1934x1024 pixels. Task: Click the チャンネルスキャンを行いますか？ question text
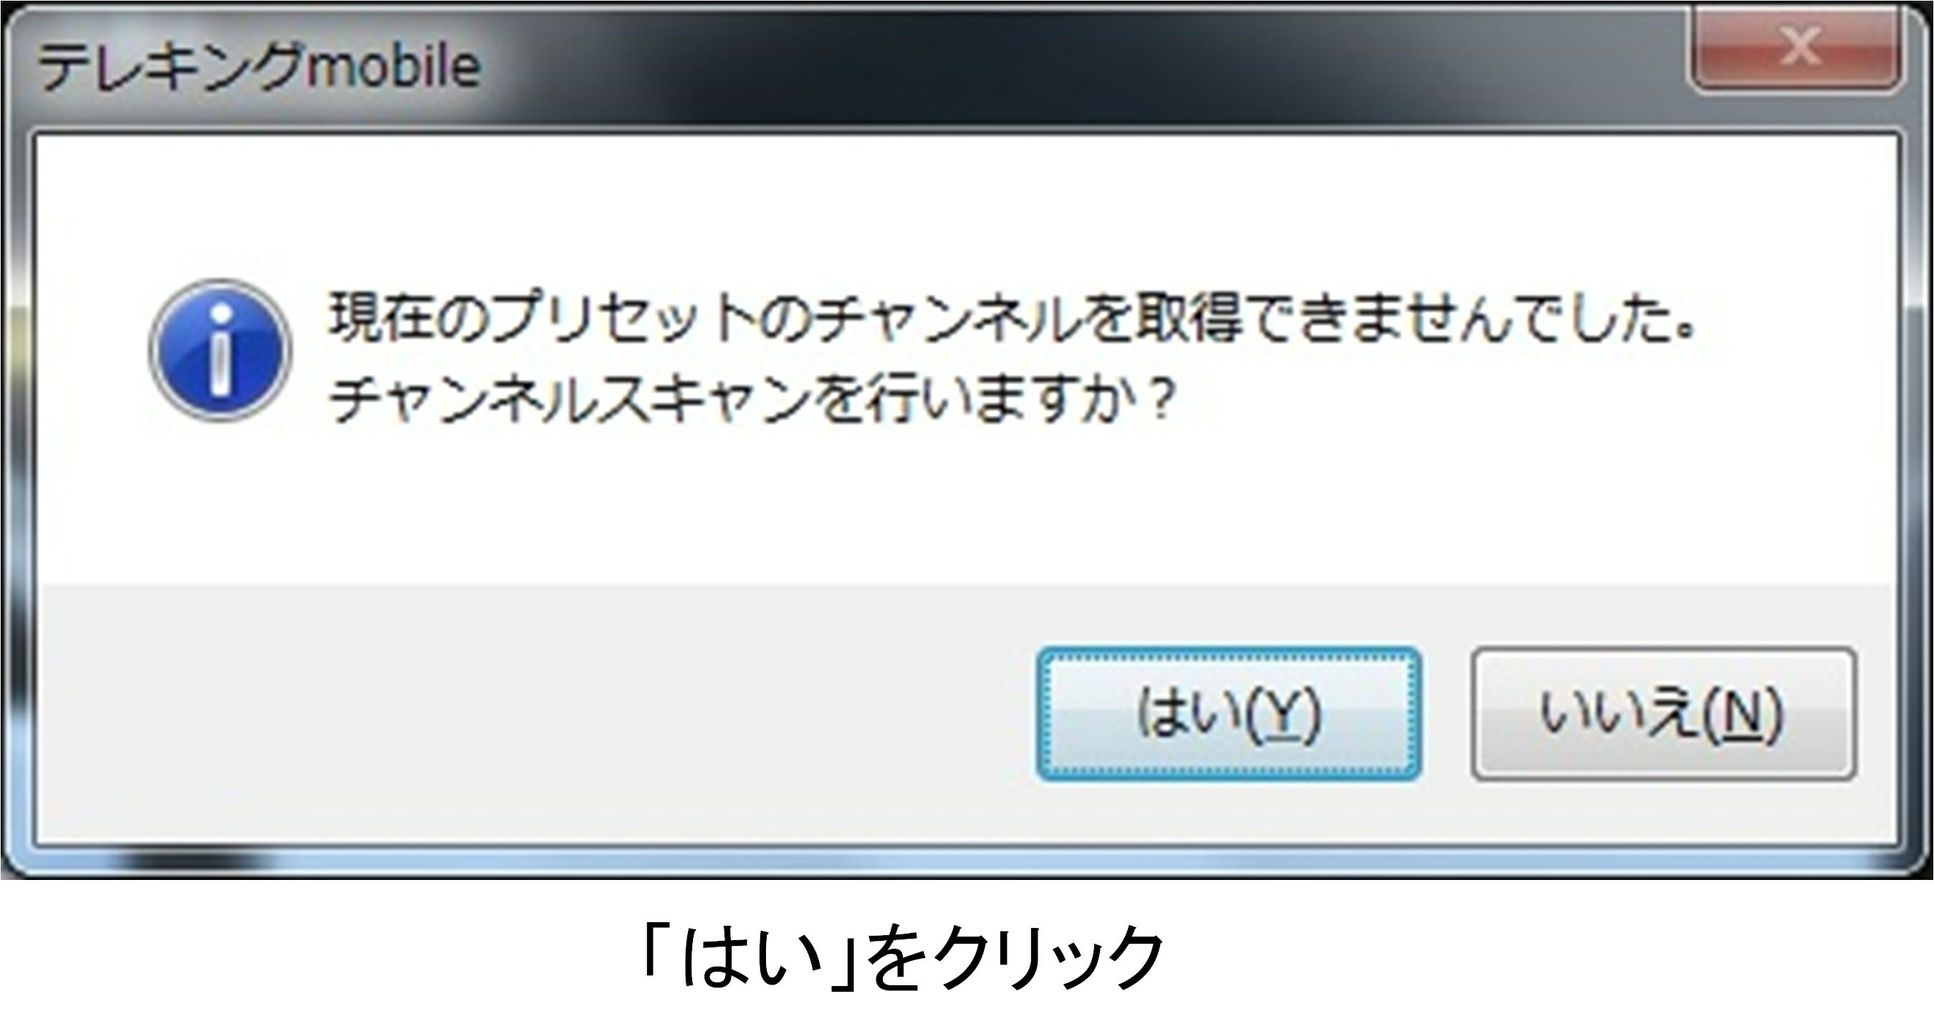coord(752,402)
